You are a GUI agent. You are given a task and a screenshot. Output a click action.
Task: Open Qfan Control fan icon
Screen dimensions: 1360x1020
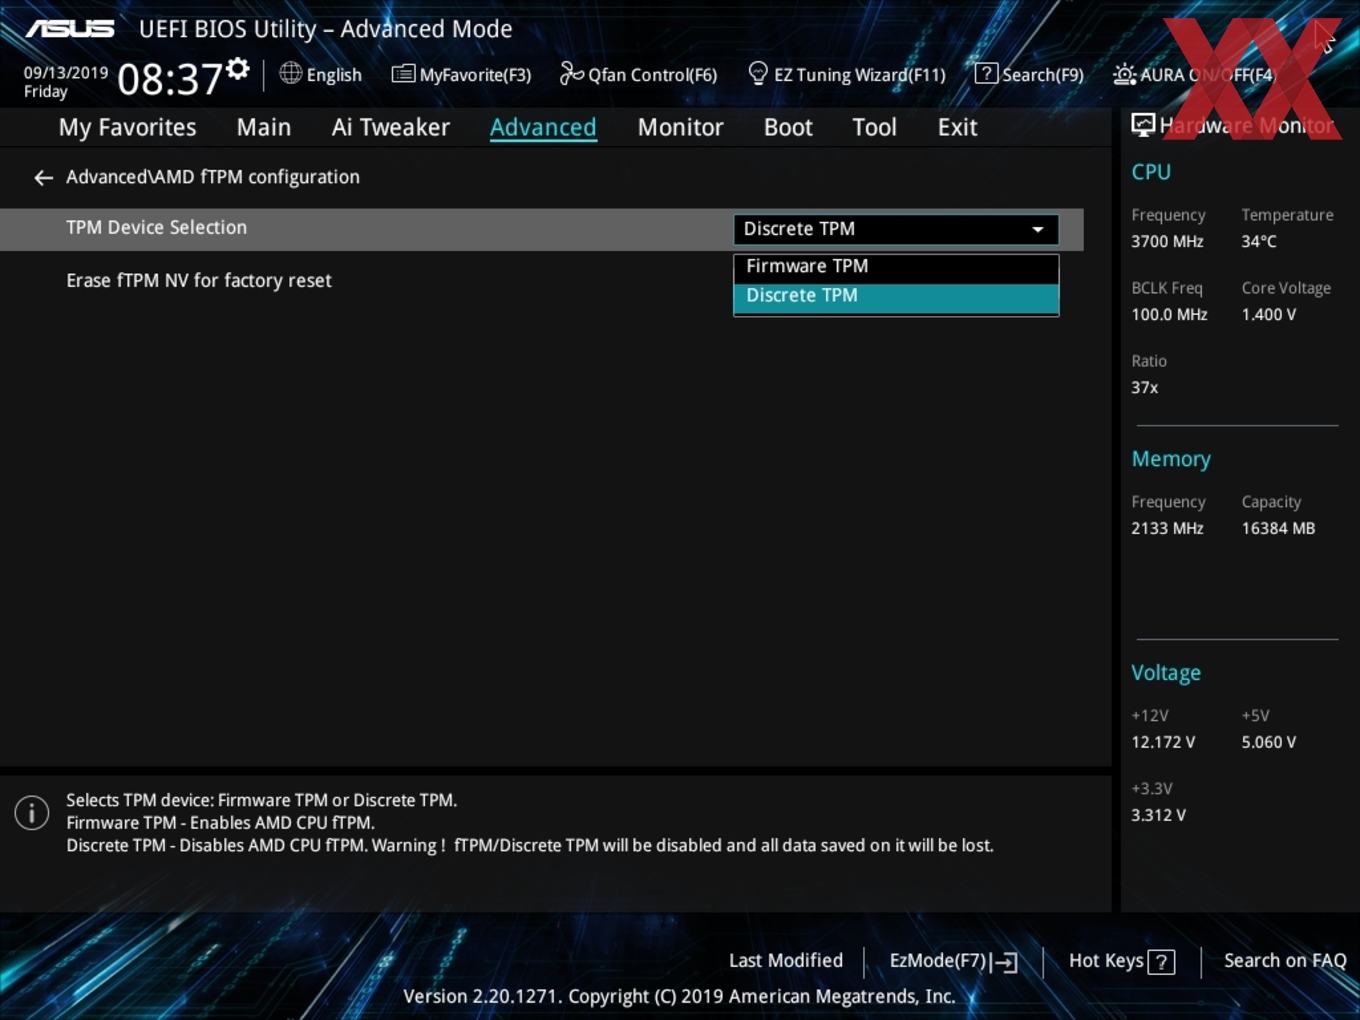[571, 73]
